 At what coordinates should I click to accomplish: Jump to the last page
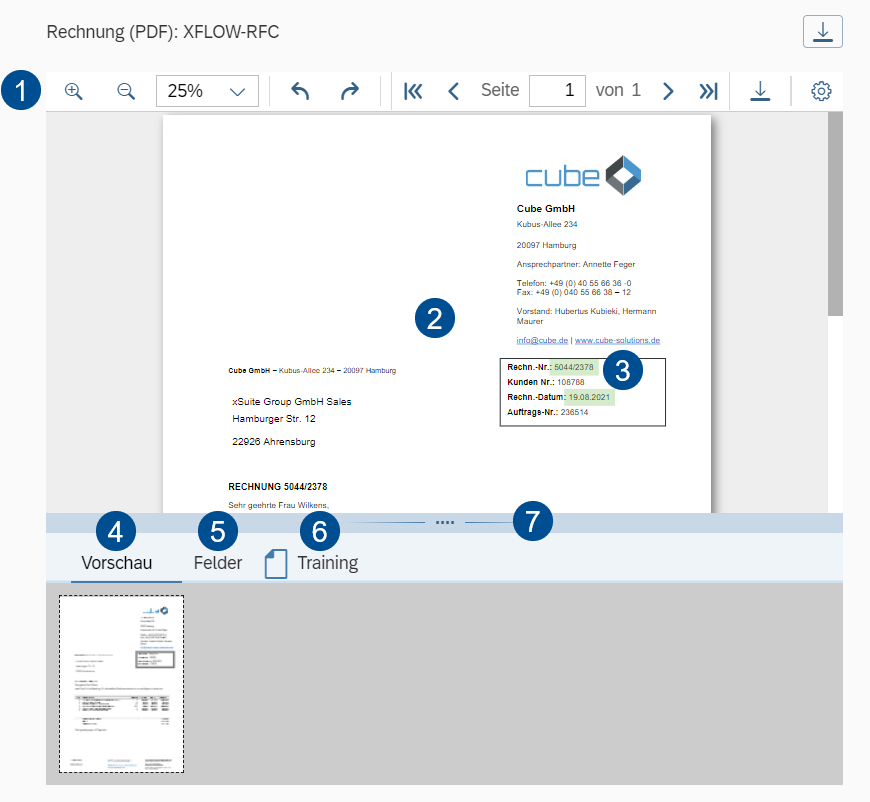(708, 91)
